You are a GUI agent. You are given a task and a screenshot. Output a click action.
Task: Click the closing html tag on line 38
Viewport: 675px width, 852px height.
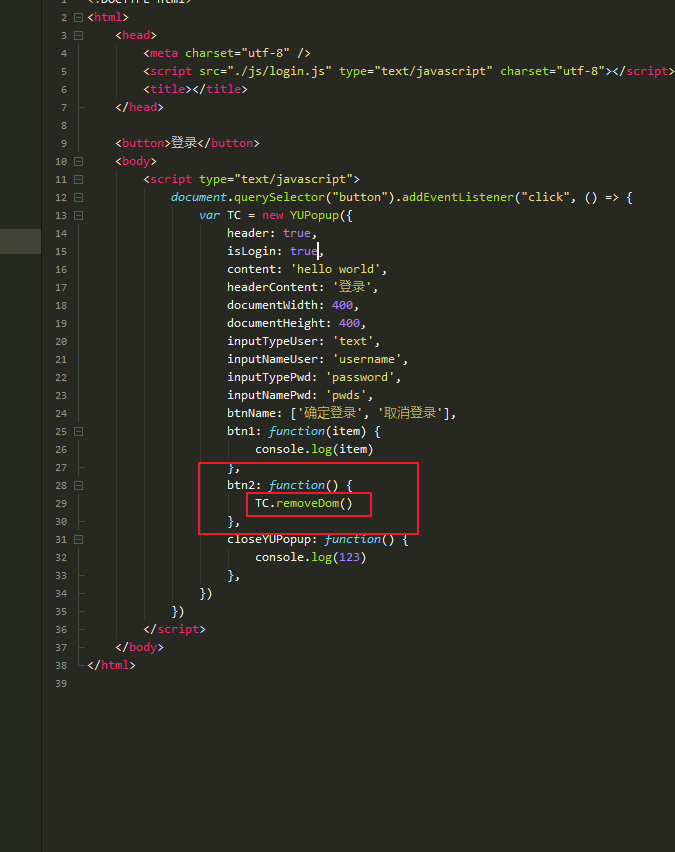111,665
